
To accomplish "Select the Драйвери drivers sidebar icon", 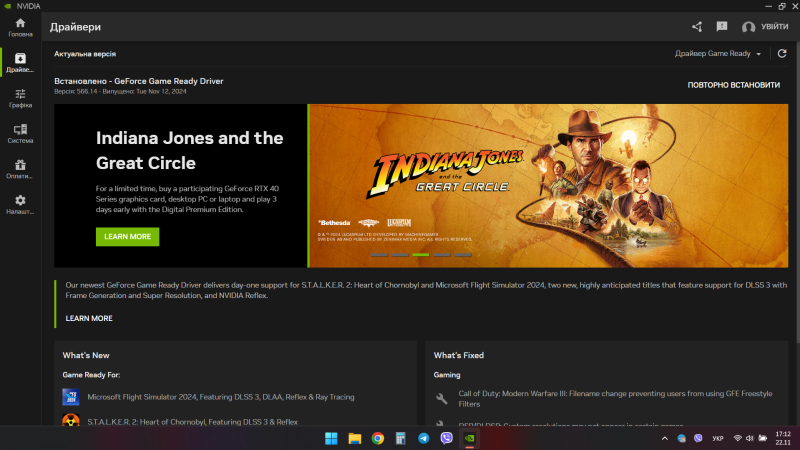I will [x=20, y=63].
